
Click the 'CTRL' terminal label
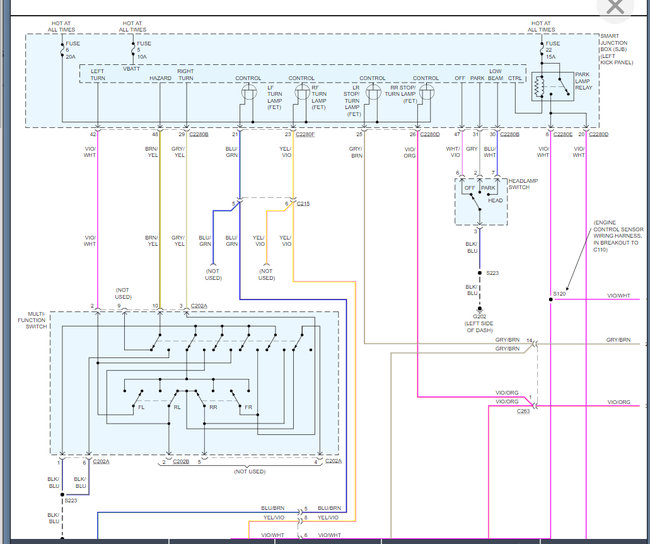(x=515, y=78)
